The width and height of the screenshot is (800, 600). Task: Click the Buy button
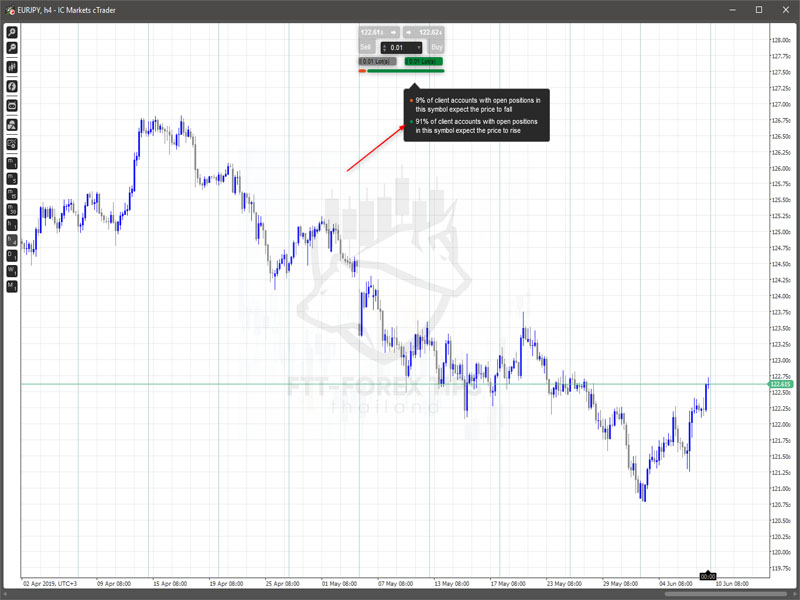tap(437, 47)
